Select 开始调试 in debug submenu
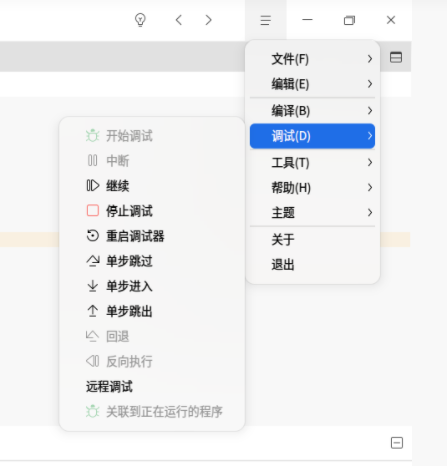The width and height of the screenshot is (447, 466). [152, 136]
